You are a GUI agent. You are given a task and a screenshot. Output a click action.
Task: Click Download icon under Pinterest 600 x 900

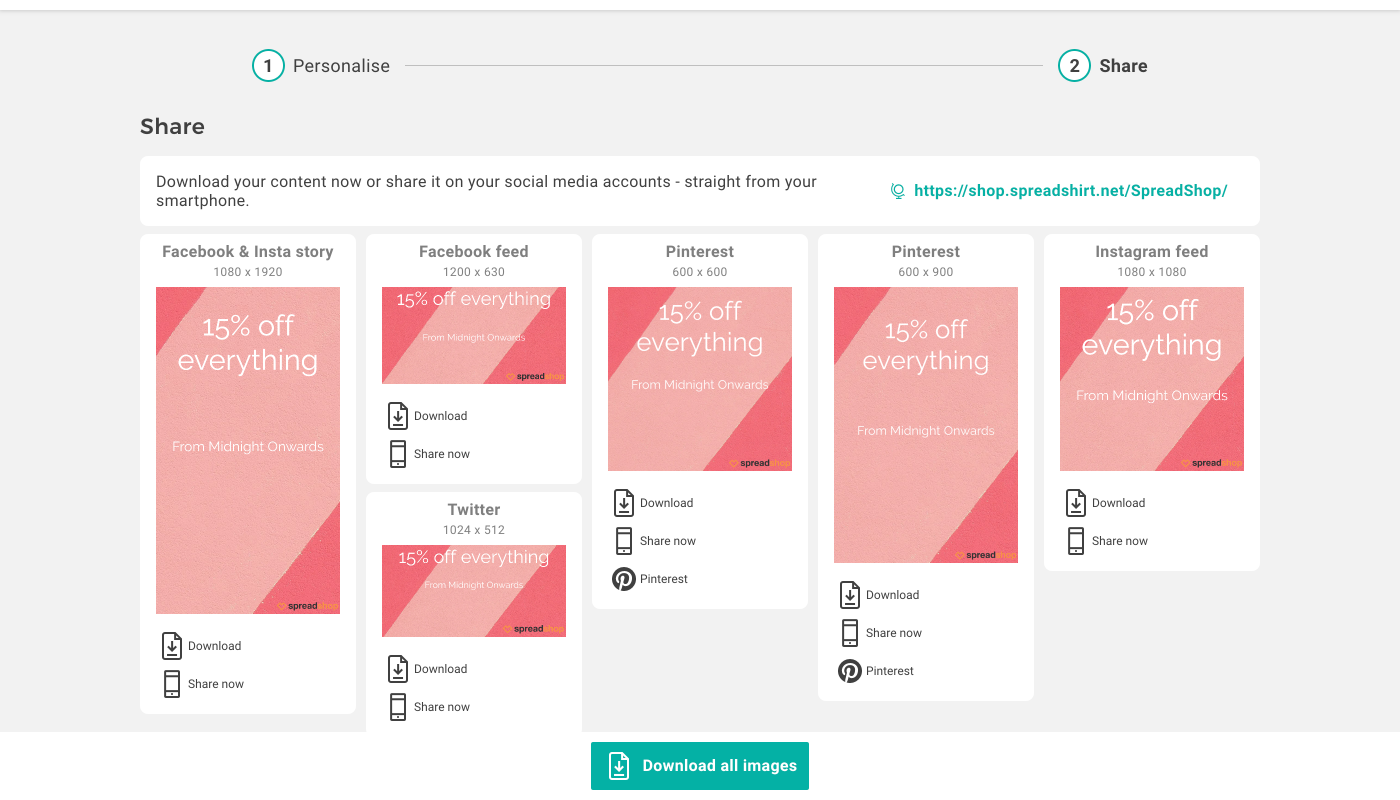(850, 595)
